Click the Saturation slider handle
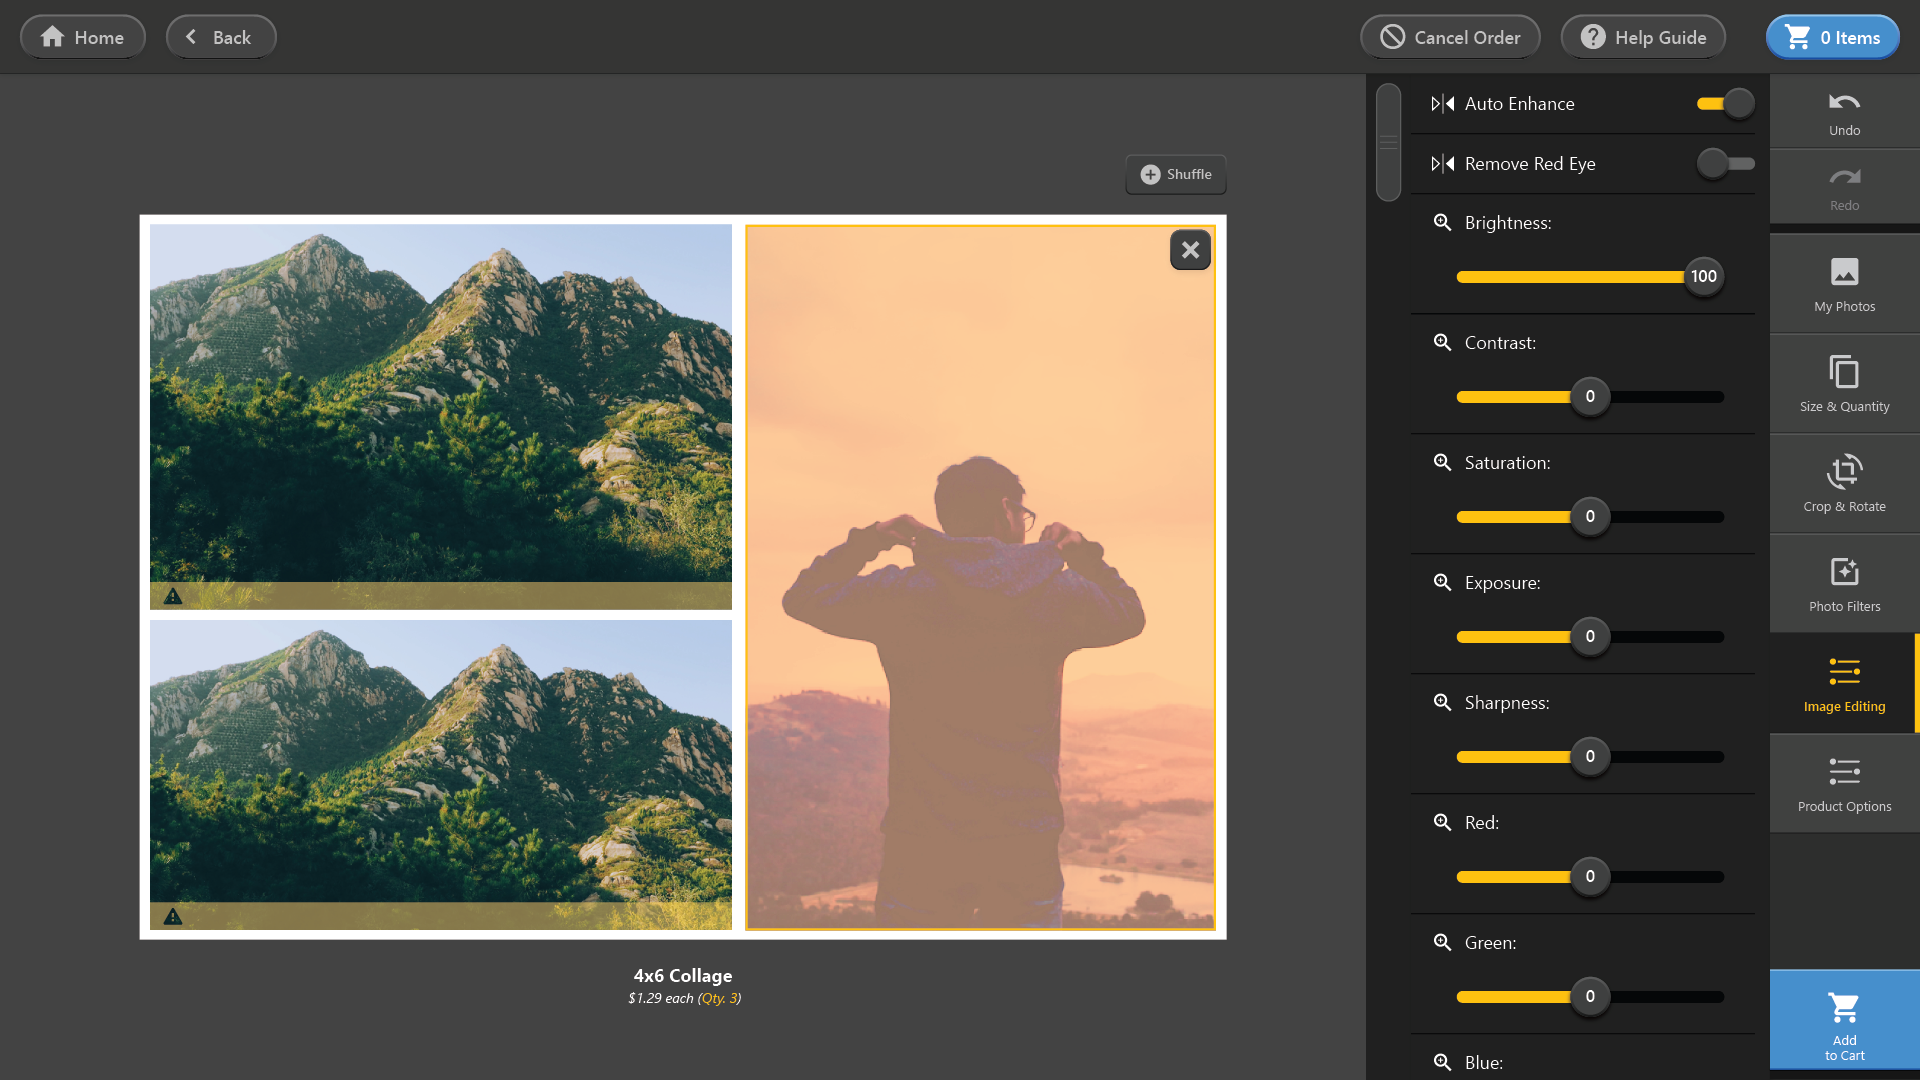 click(1590, 516)
